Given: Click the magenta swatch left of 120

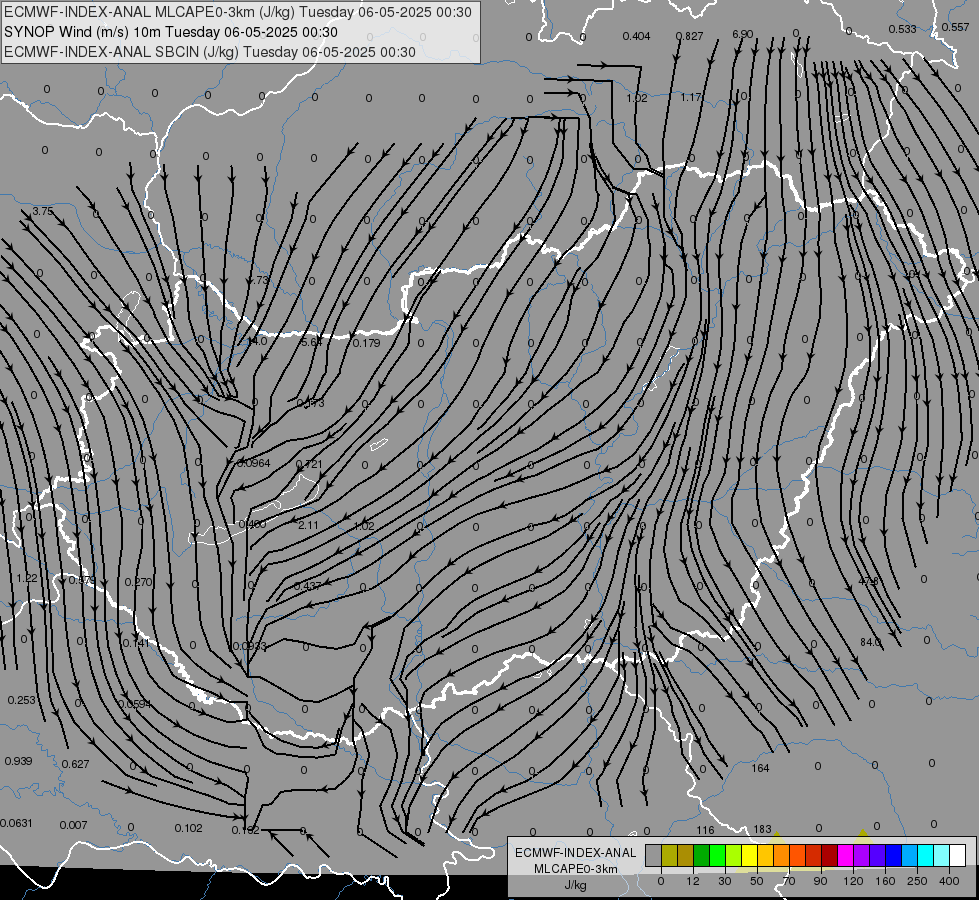Looking at the screenshot, I should pyautogui.click(x=846, y=855).
